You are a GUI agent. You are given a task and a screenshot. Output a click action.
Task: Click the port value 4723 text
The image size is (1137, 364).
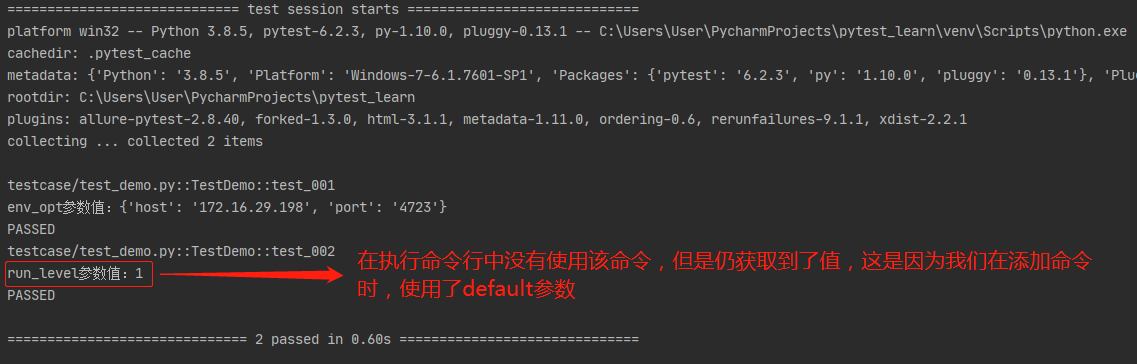[415, 208]
